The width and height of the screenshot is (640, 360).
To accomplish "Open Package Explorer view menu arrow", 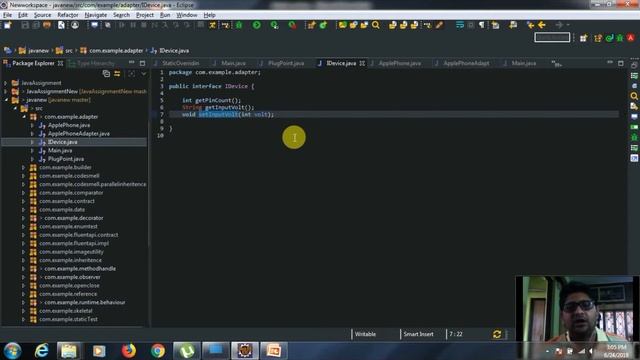I will point(144,74).
